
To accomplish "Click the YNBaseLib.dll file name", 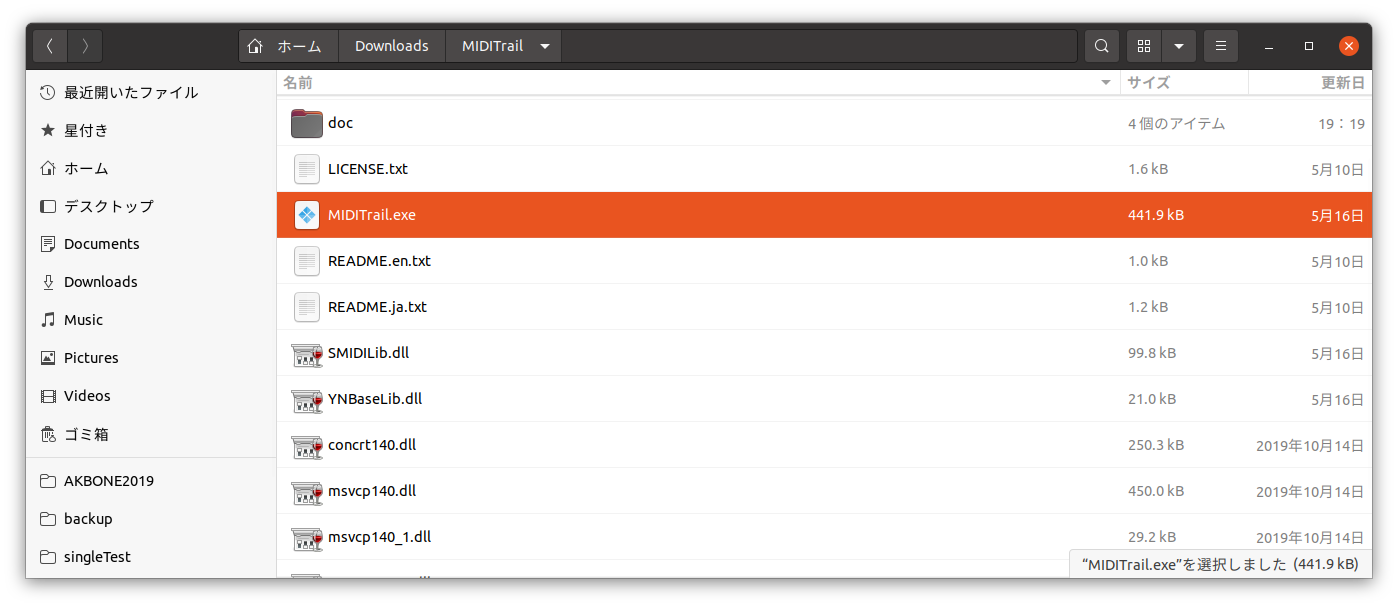I will point(375,399).
